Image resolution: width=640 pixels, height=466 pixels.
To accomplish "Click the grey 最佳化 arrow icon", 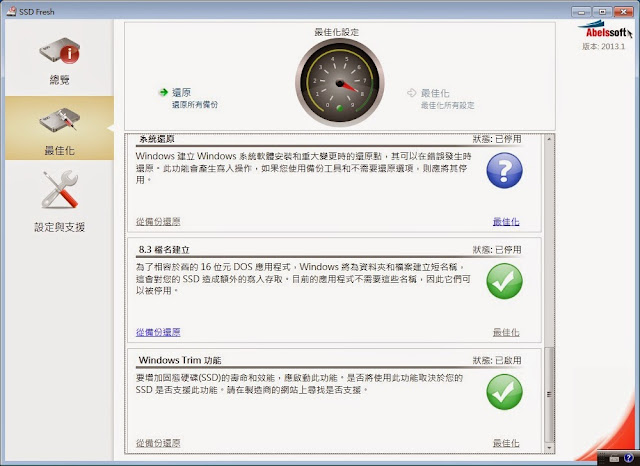I will 411,93.
